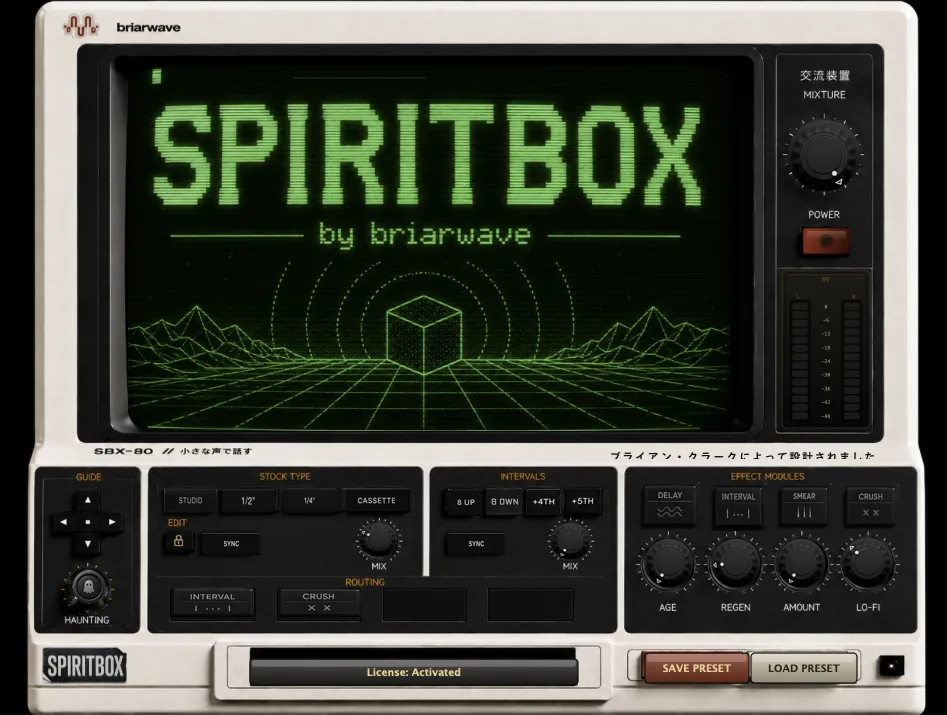The height and width of the screenshot is (715, 947).
Task: Toggle Sync in Intervals section
Action: (476, 543)
